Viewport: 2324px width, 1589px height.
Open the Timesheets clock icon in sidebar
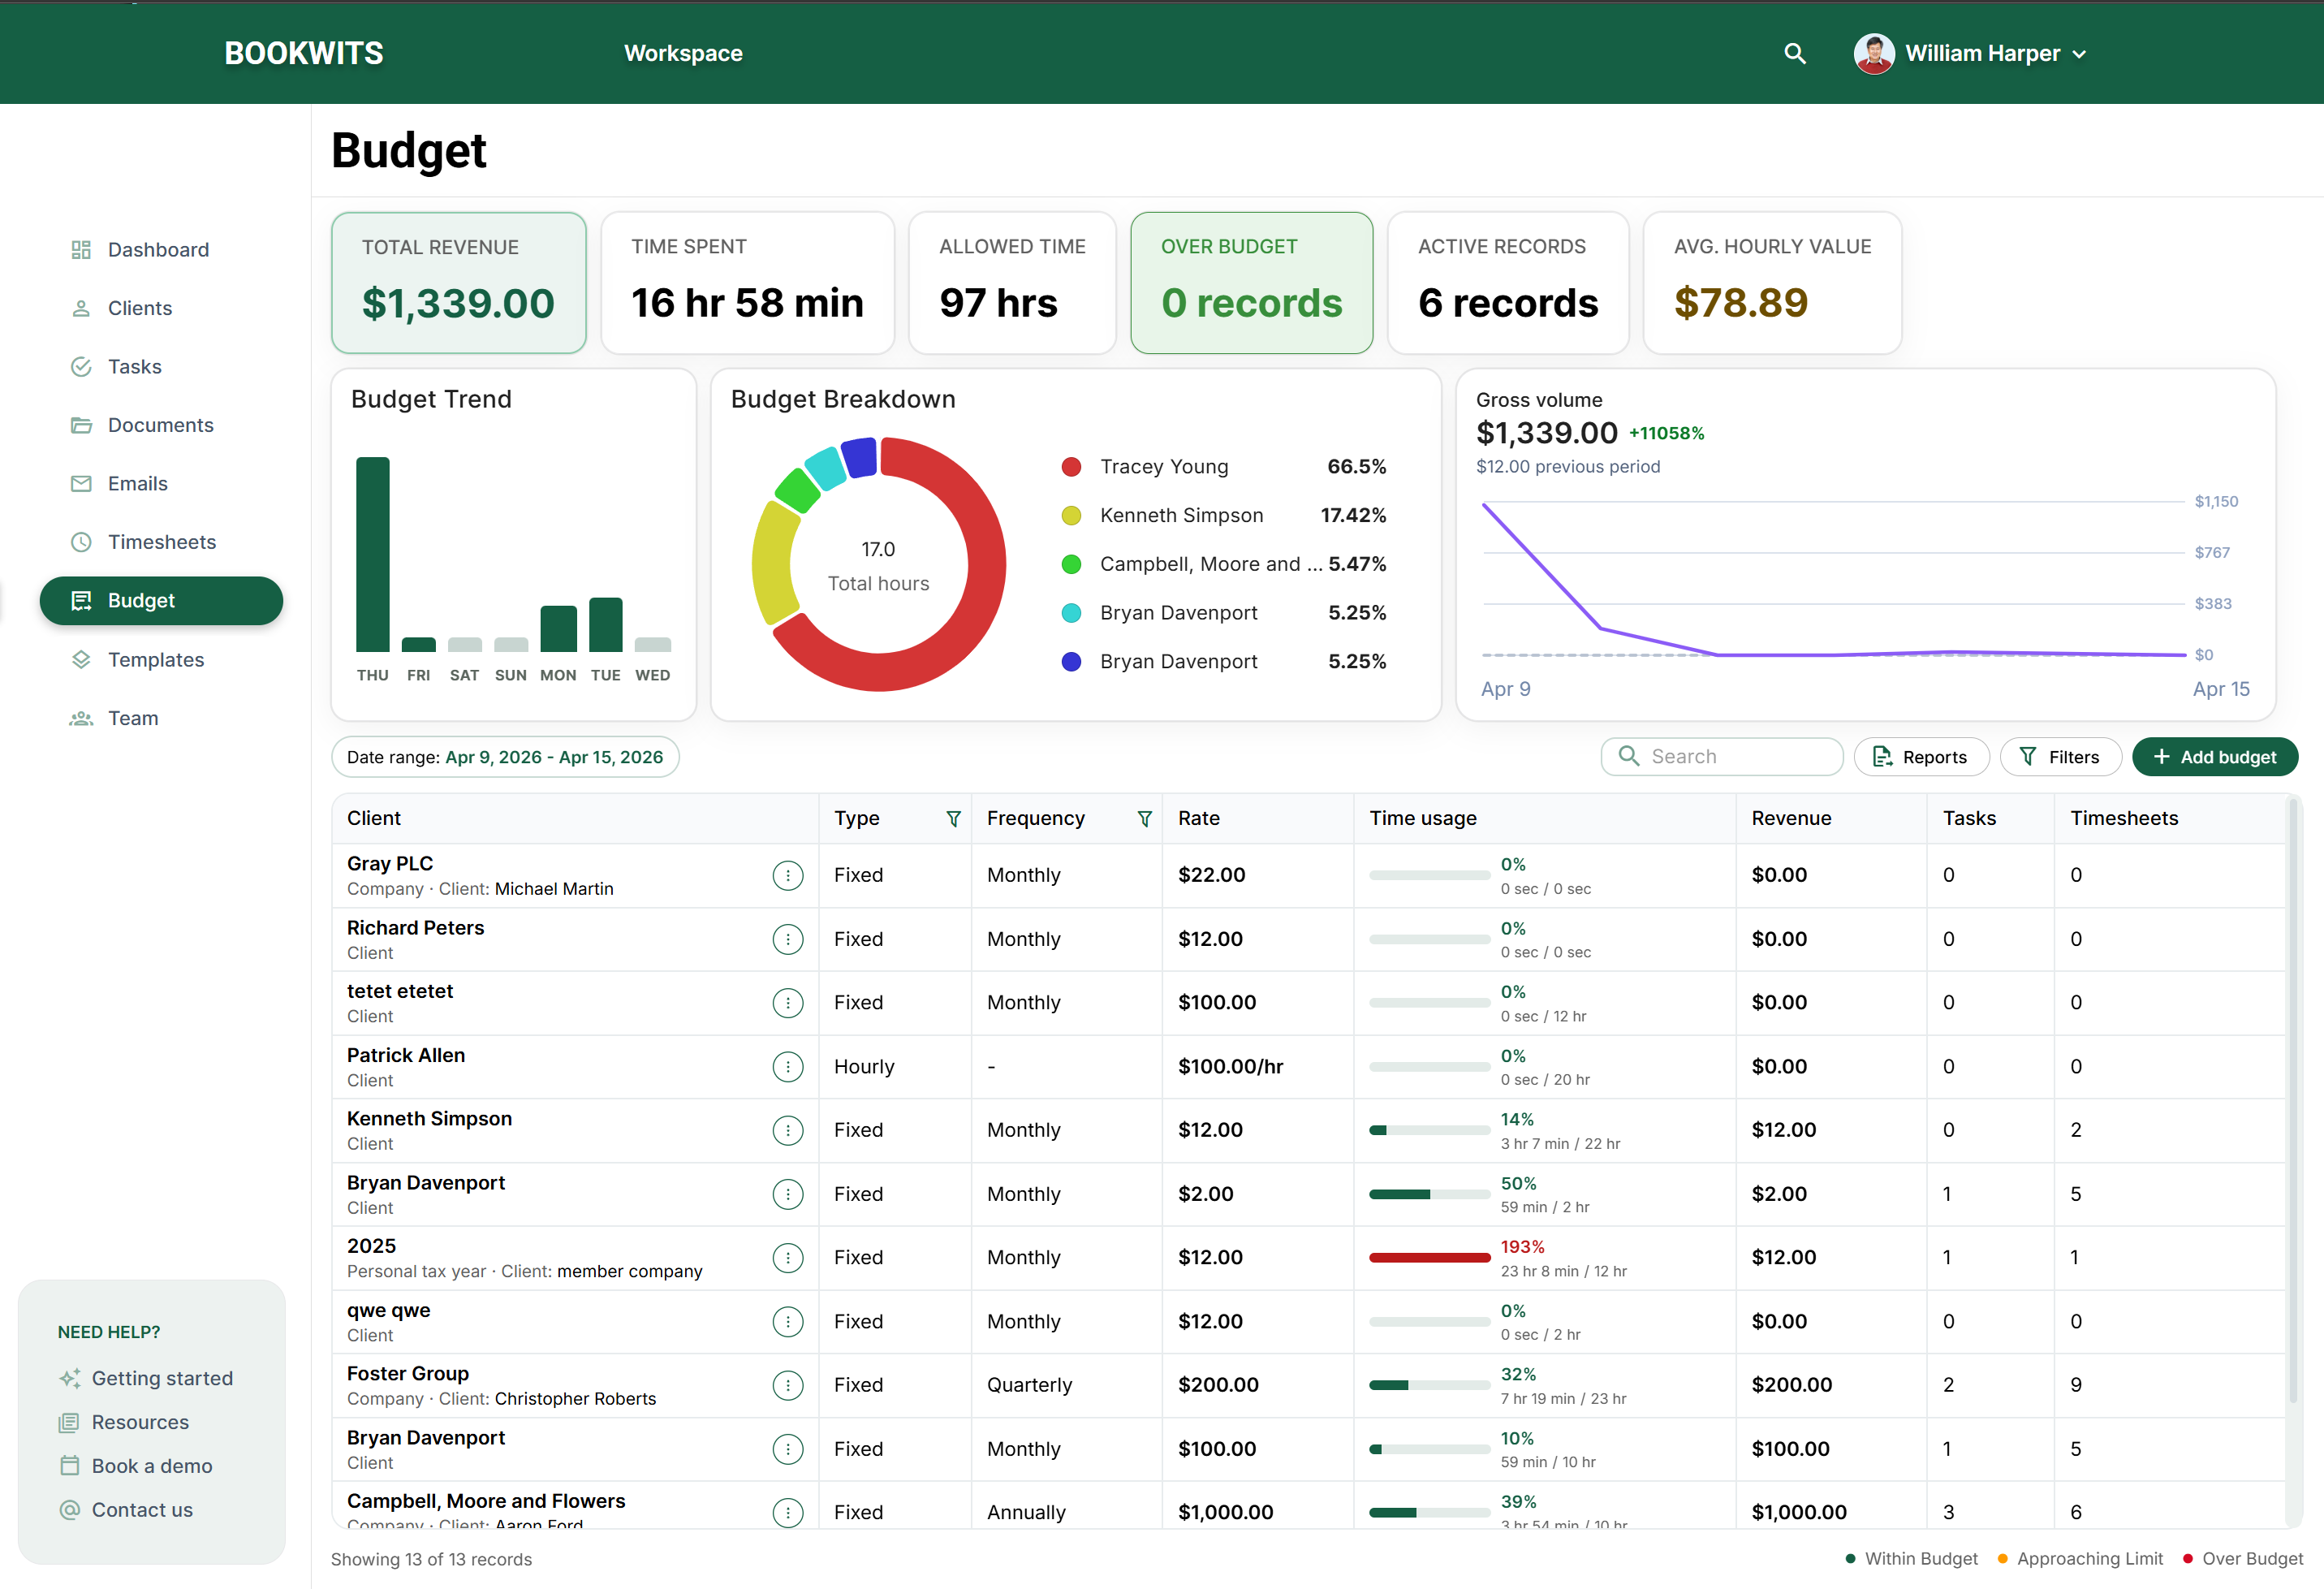click(x=81, y=542)
